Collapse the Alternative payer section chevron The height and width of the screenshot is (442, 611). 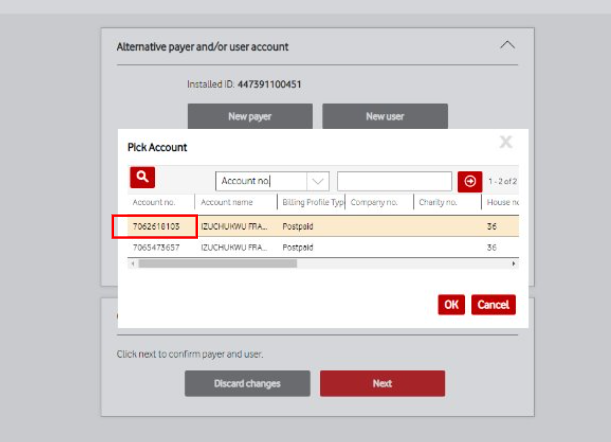(x=507, y=46)
